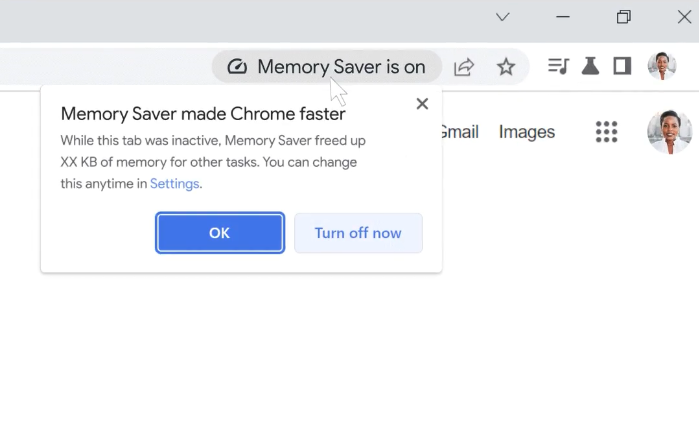The height and width of the screenshot is (446, 699).
Task: Click the Memory Saver speedometer icon
Action: (x=237, y=67)
